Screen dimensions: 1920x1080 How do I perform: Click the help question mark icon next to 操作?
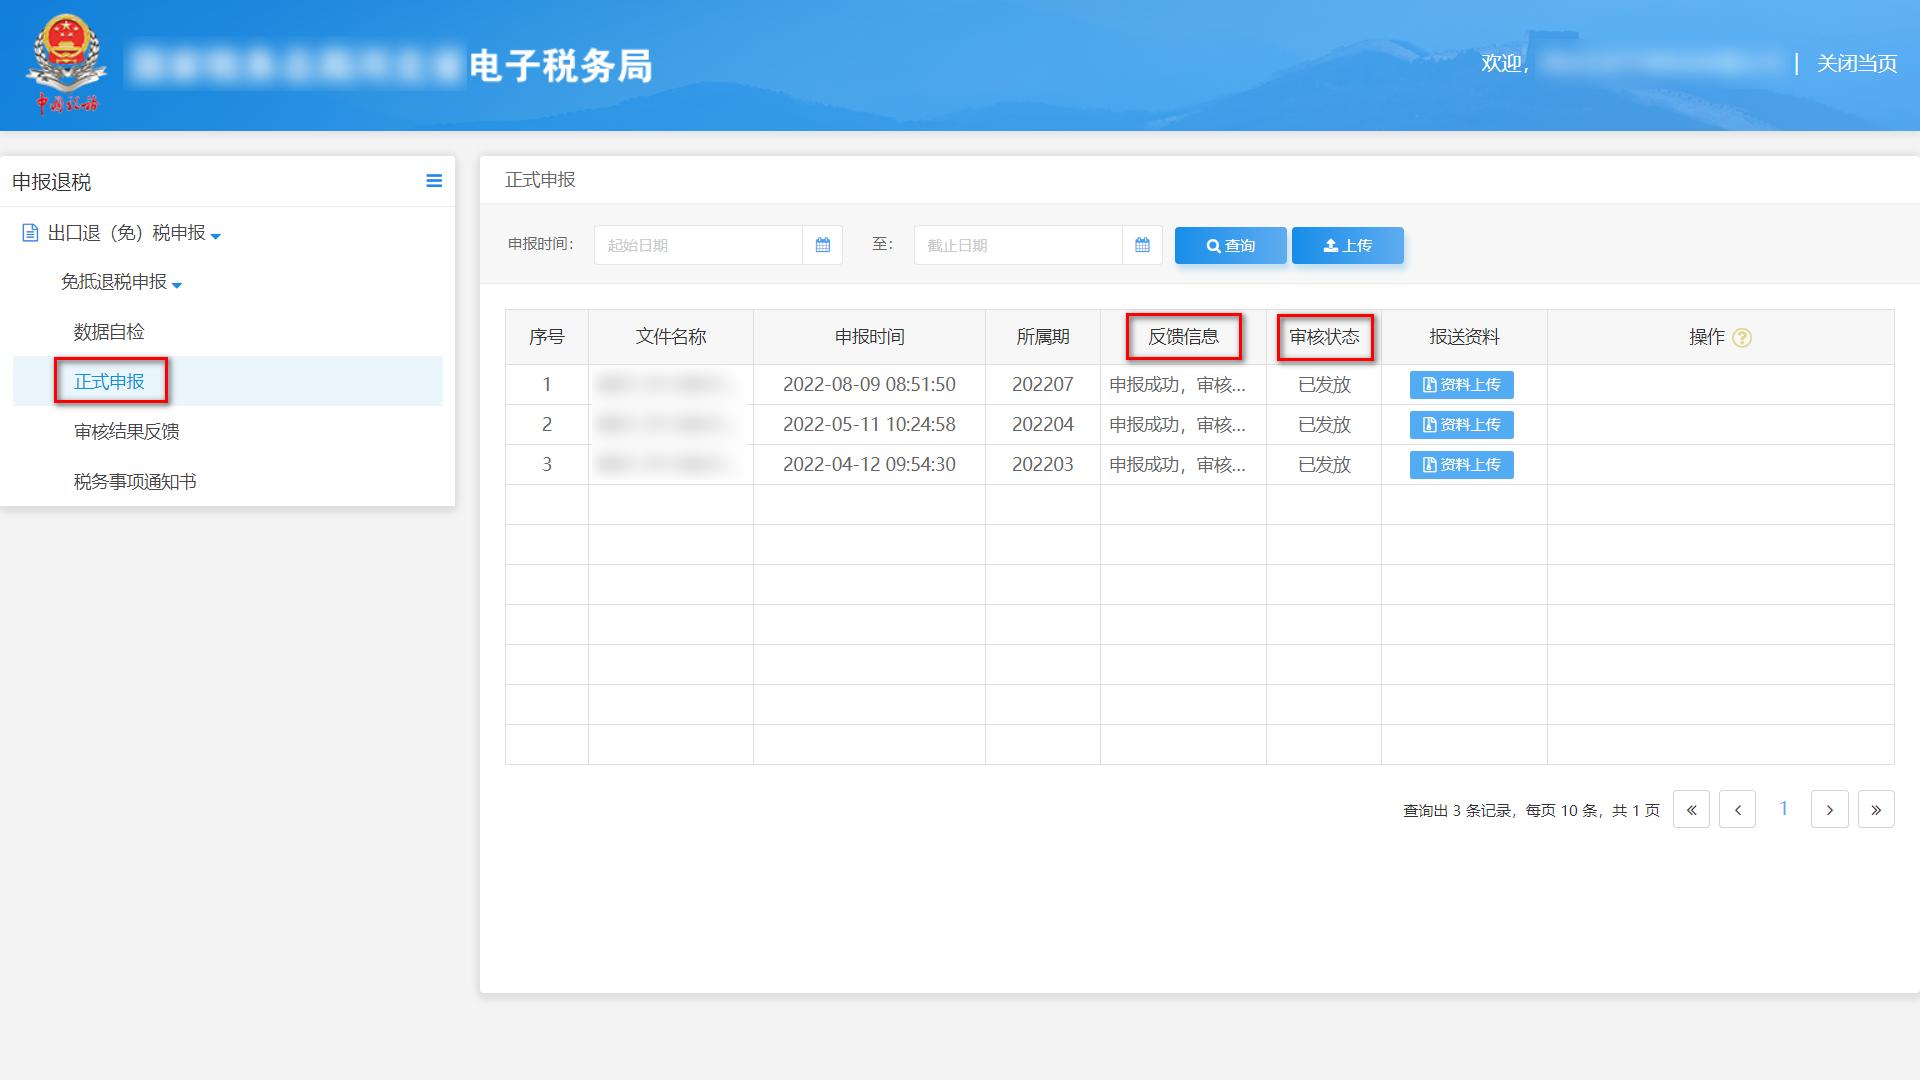1742,338
